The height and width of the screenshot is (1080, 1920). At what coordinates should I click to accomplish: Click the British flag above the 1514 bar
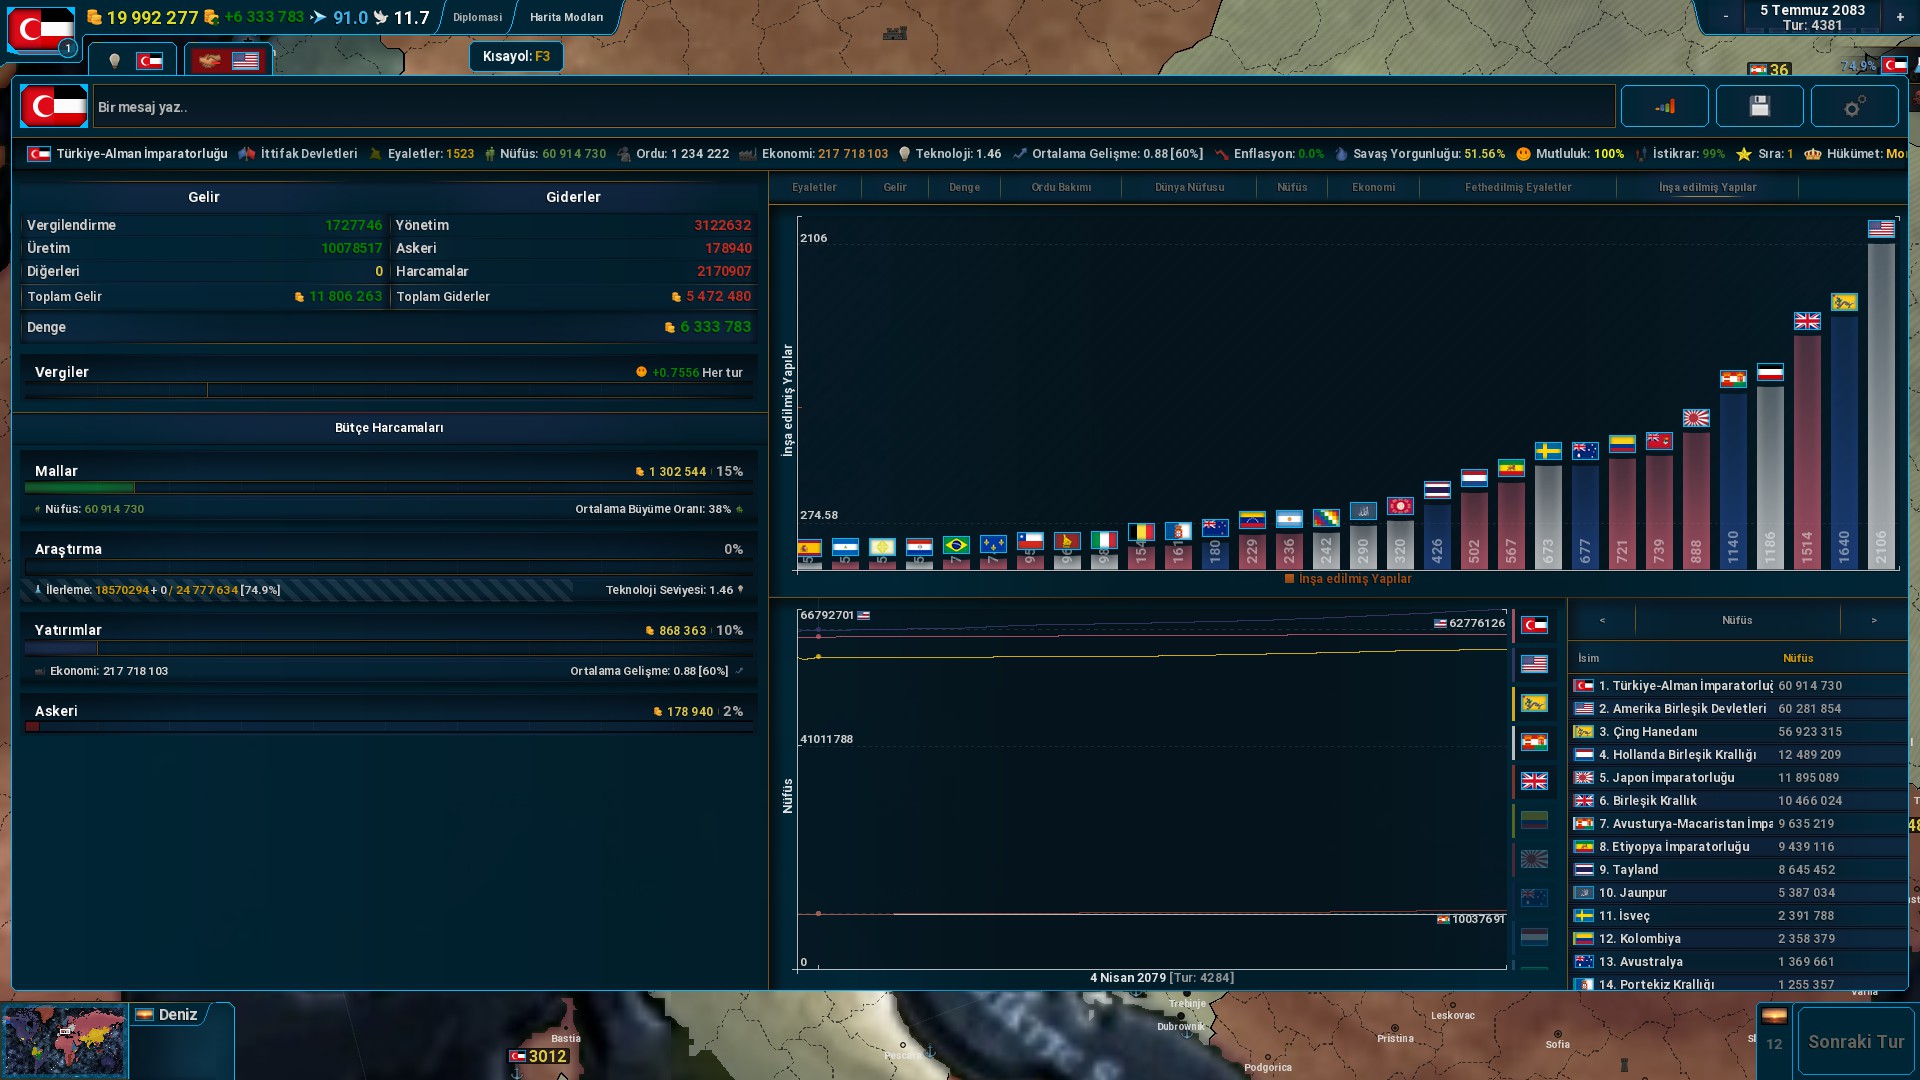[1807, 321]
